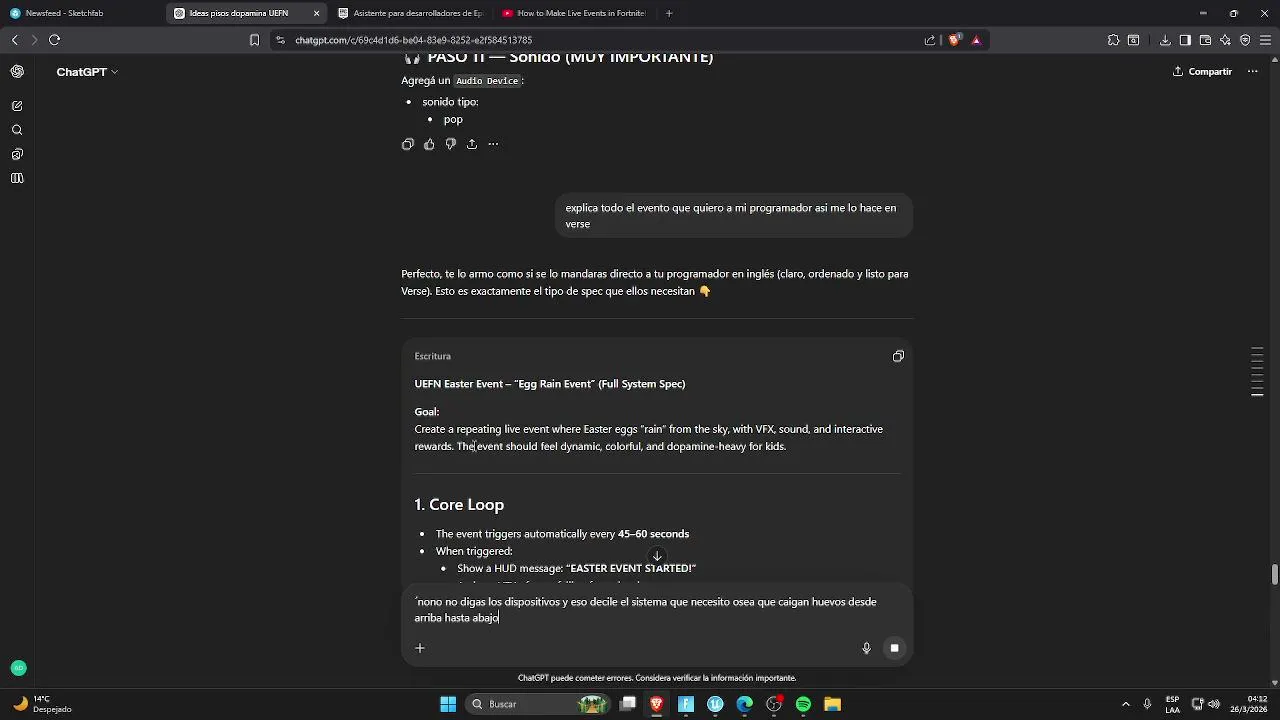1280x720 pixels.
Task: Click the Compartir share button
Action: [x=1202, y=71]
